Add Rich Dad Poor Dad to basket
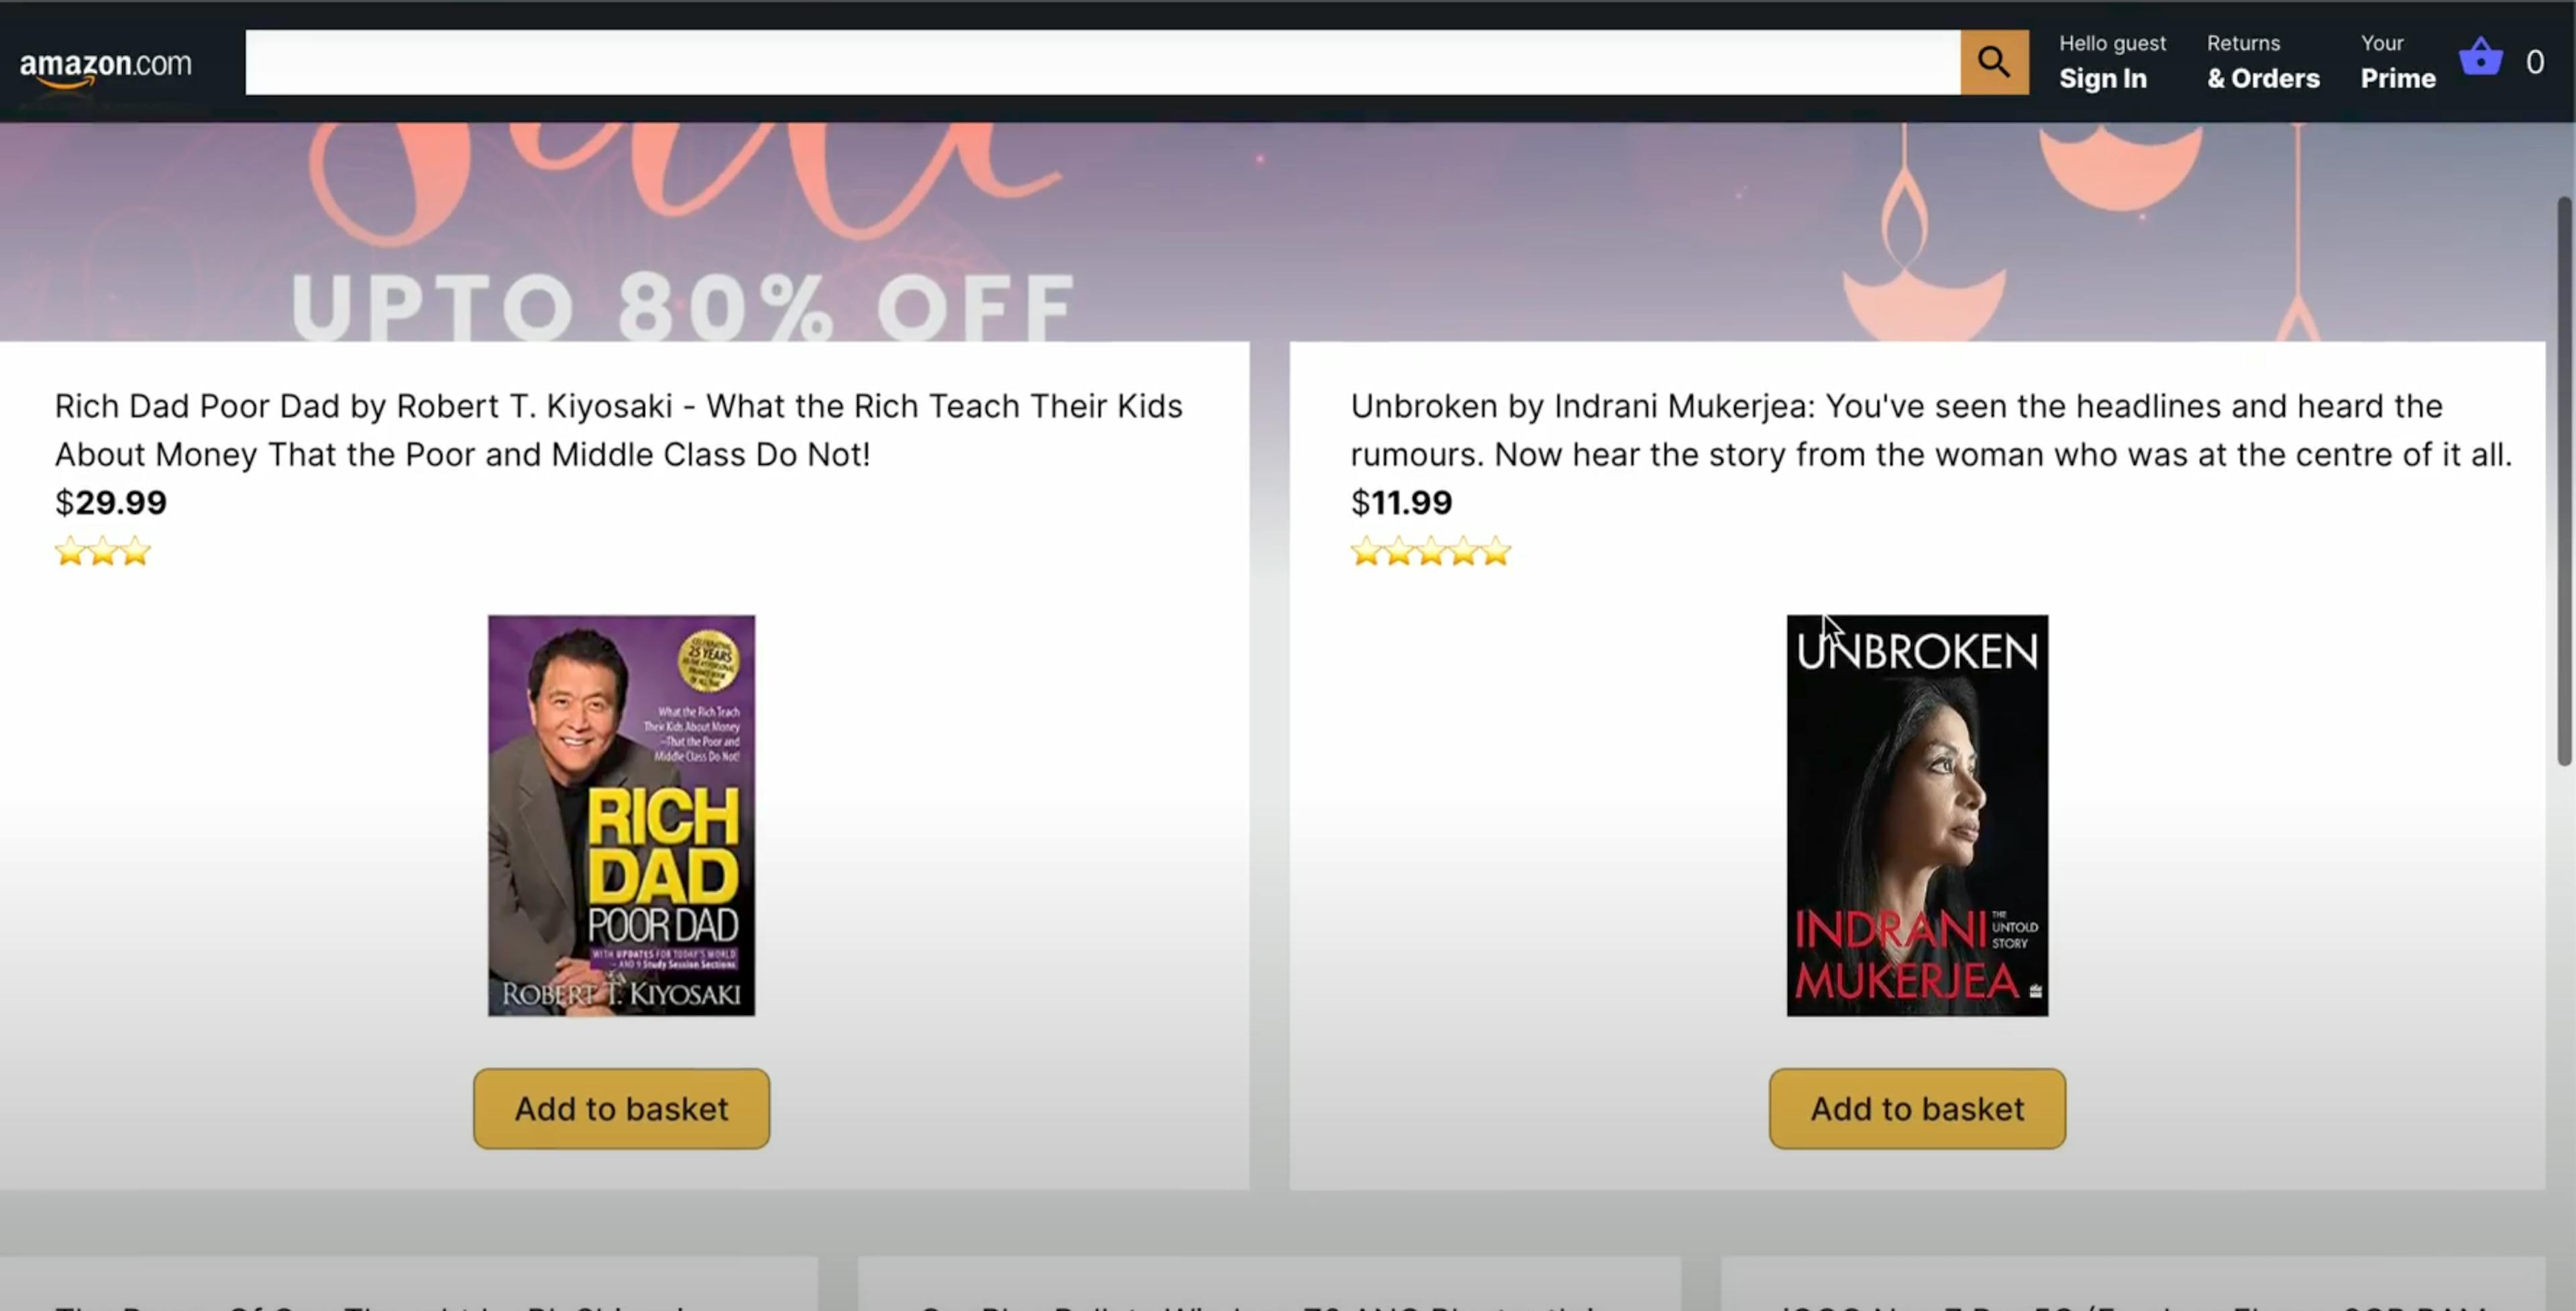Screen dimensions: 2576x1311 pyautogui.click(x=621, y=1108)
